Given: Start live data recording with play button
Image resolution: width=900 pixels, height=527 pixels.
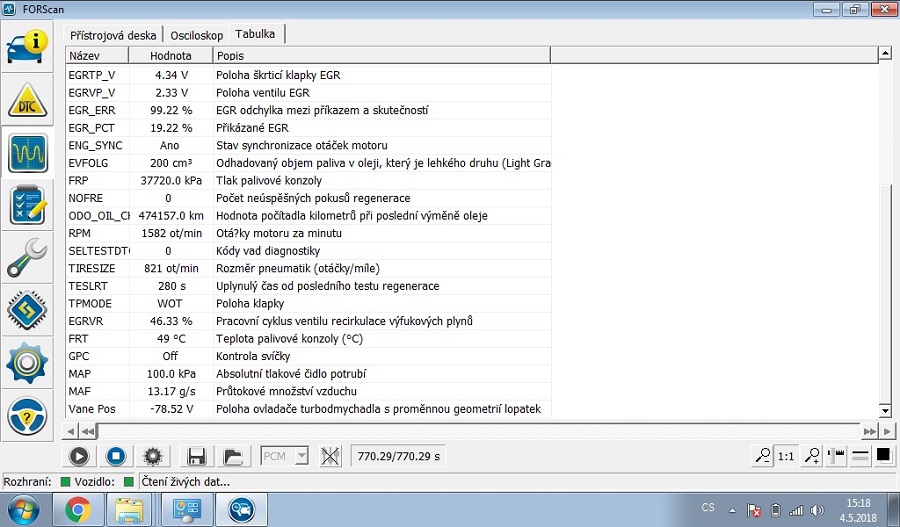Looking at the screenshot, I should (79, 456).
